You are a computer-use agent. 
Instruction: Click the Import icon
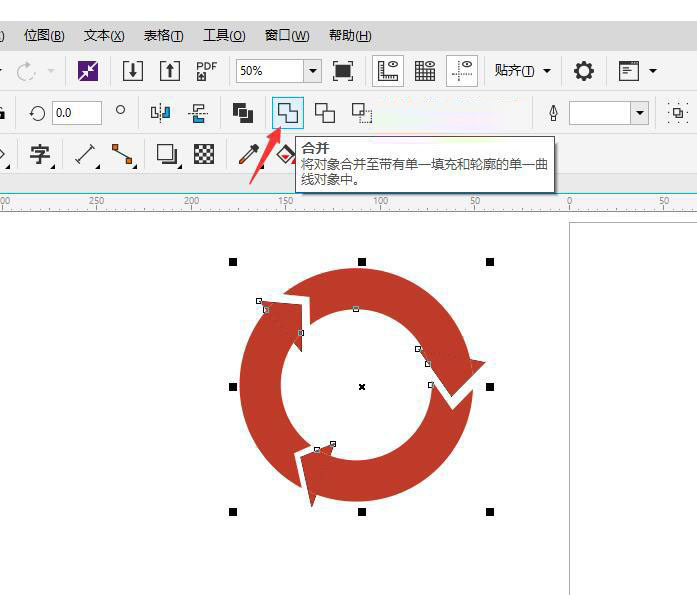point(132,71)
